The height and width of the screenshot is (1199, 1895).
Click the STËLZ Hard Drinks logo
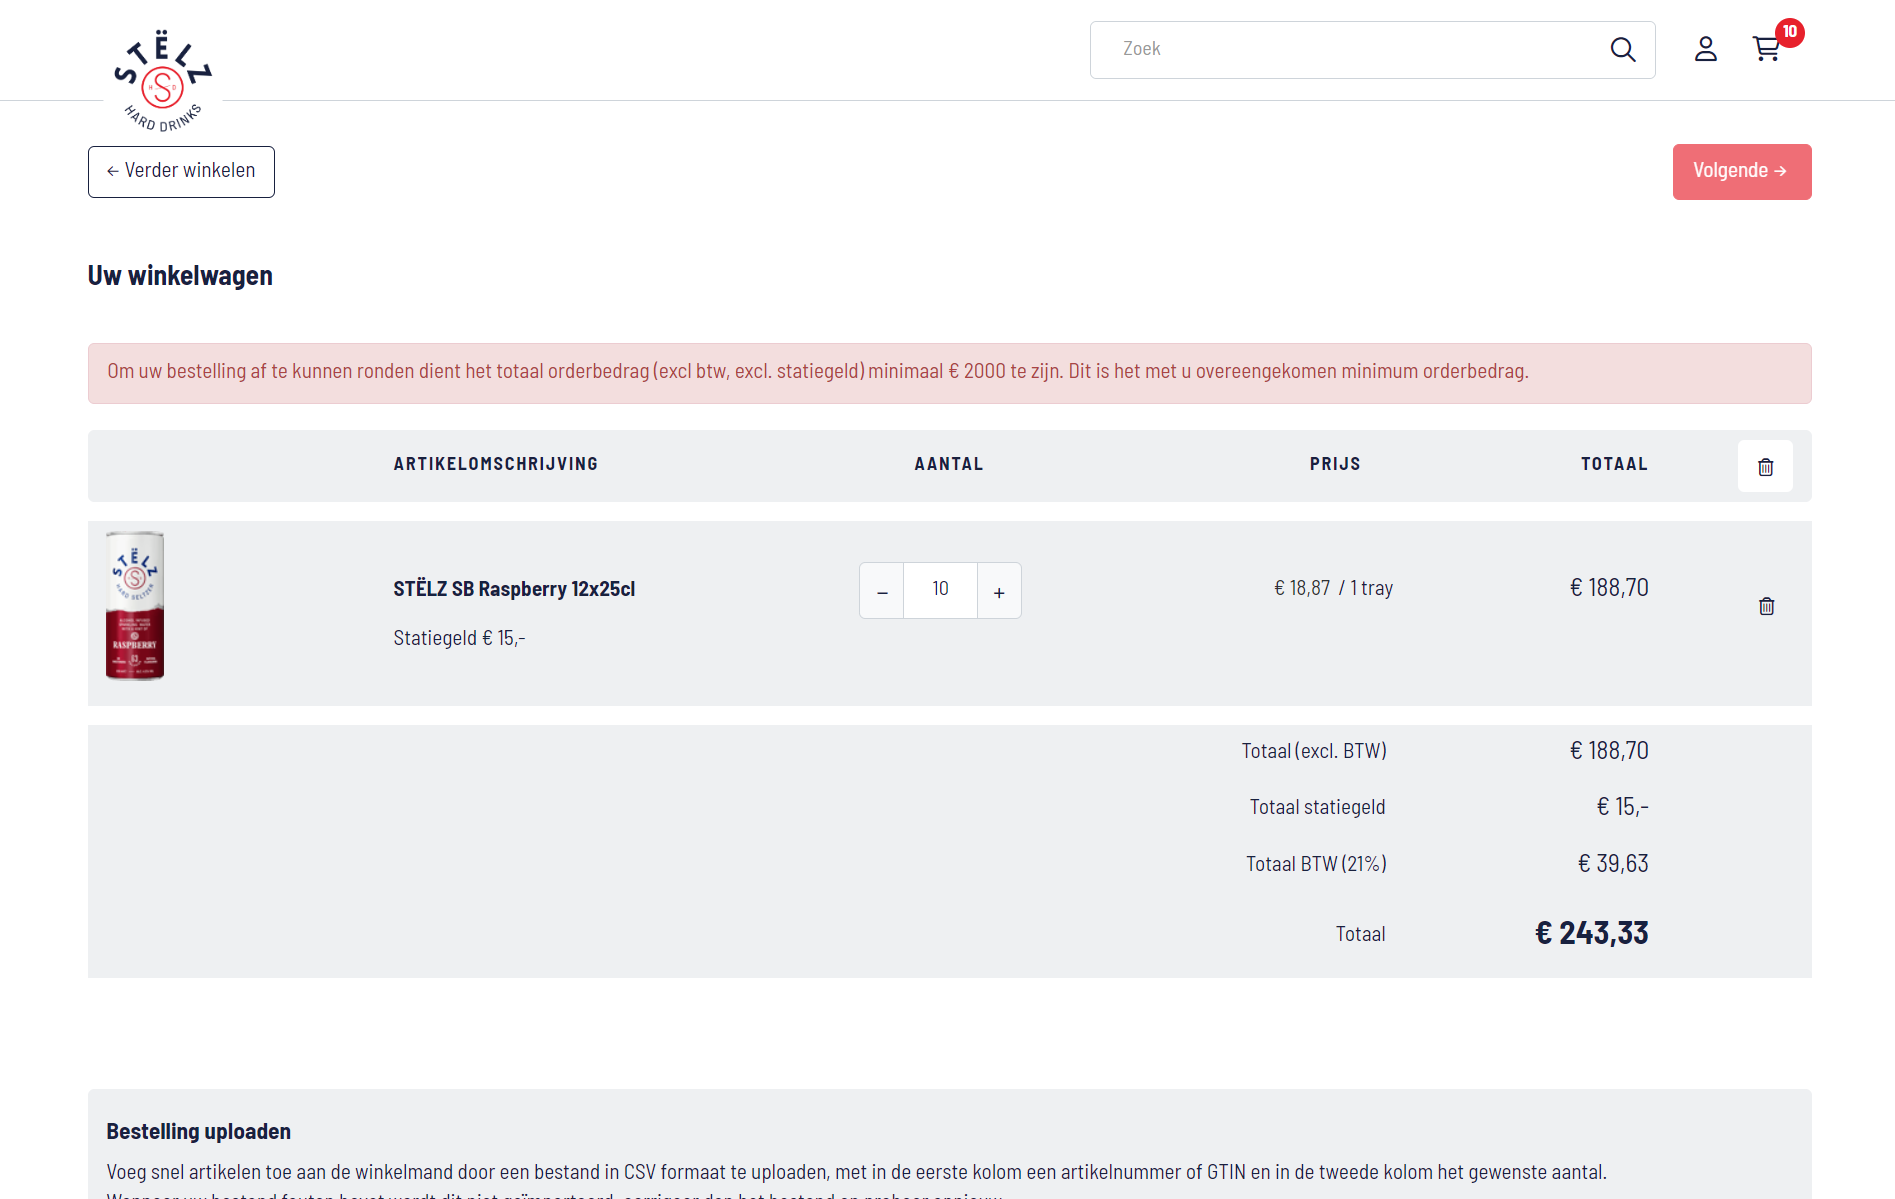(162, 80)
